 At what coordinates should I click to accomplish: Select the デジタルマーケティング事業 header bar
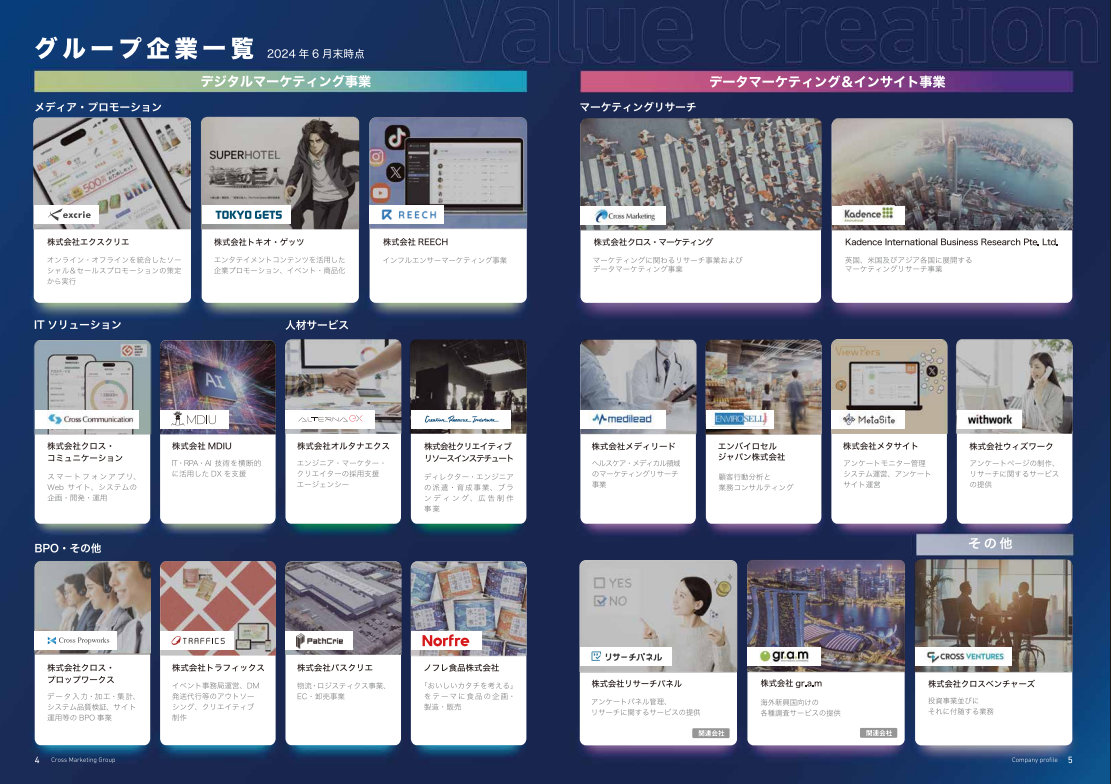coord(280,82)
